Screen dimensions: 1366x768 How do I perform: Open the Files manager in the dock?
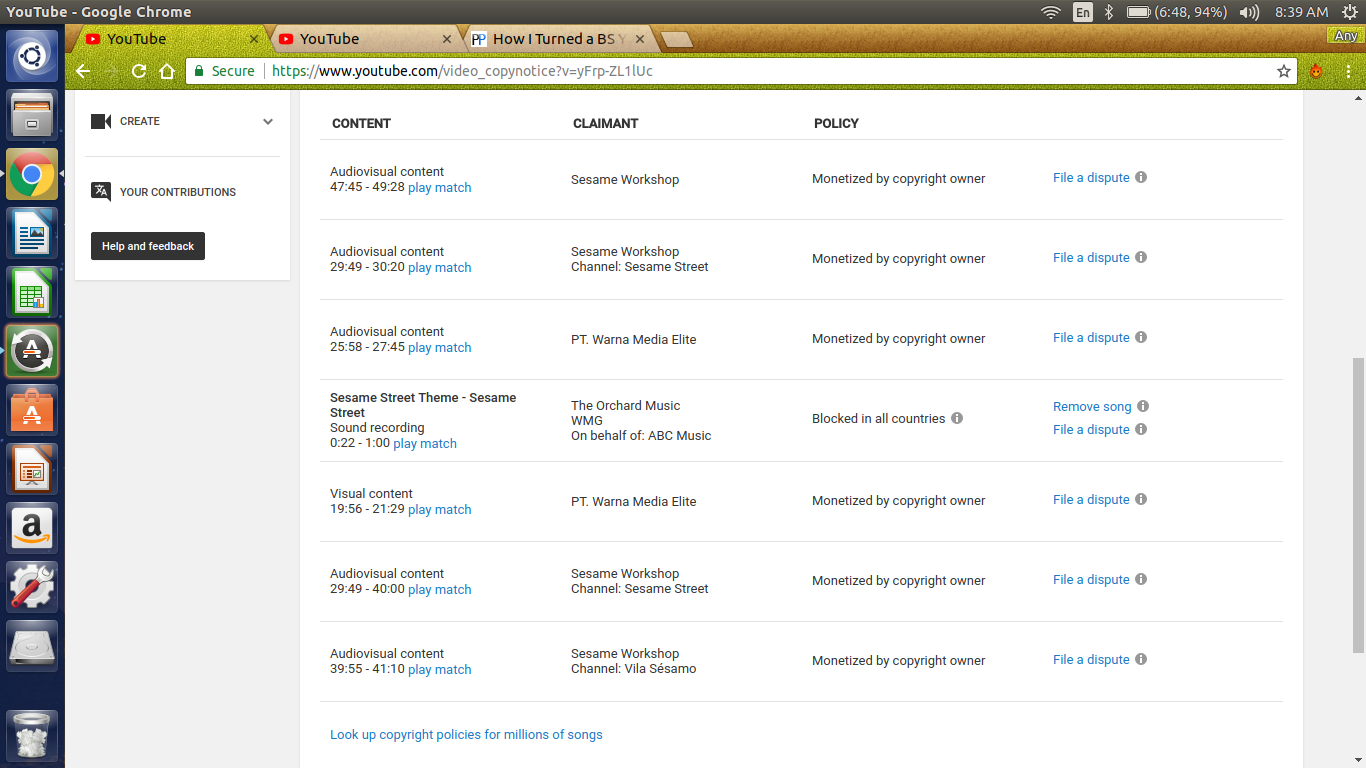32,115
